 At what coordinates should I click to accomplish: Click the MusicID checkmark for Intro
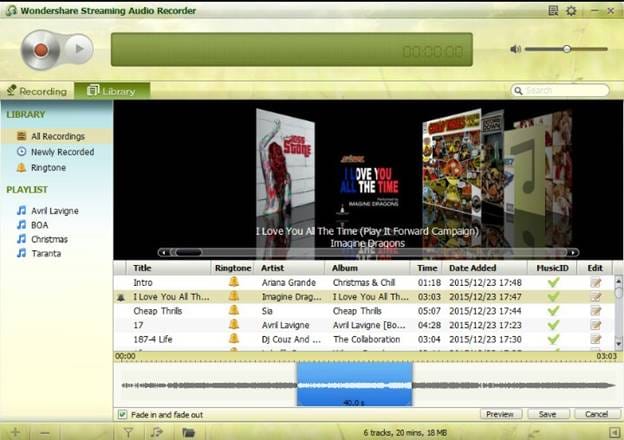click(x=553, y=282)
